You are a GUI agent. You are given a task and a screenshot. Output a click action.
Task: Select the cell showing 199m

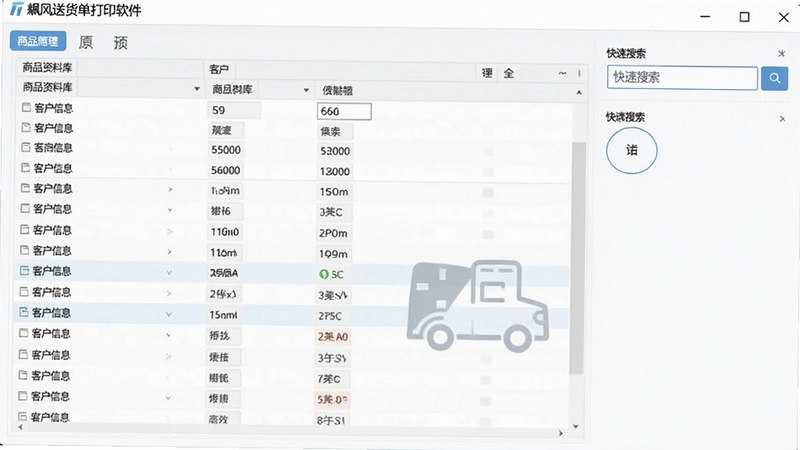[x=333, y=254]
